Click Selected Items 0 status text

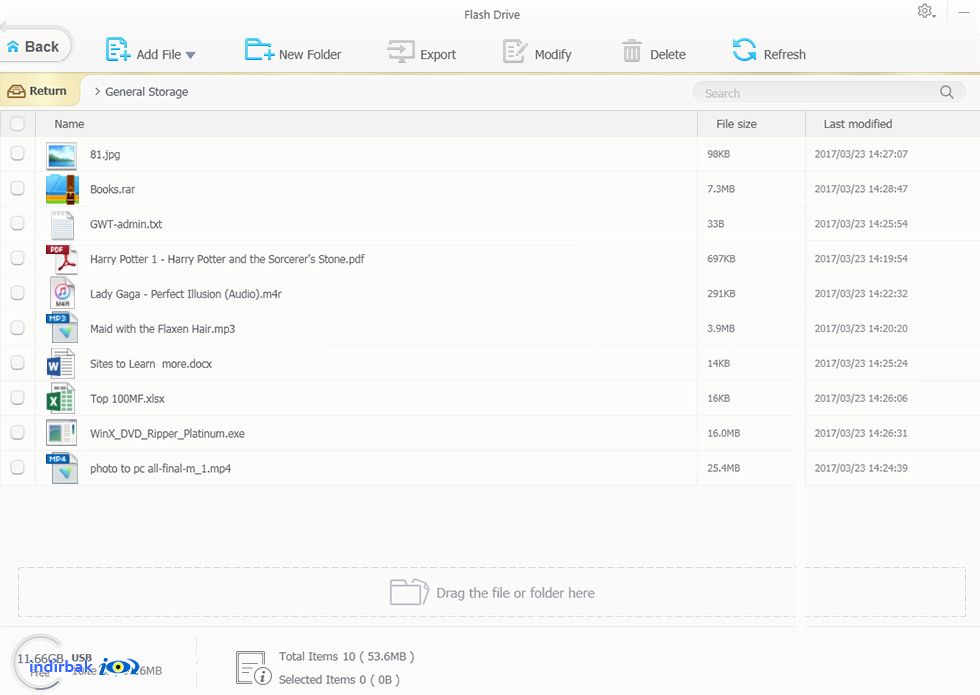coord(339,679)
